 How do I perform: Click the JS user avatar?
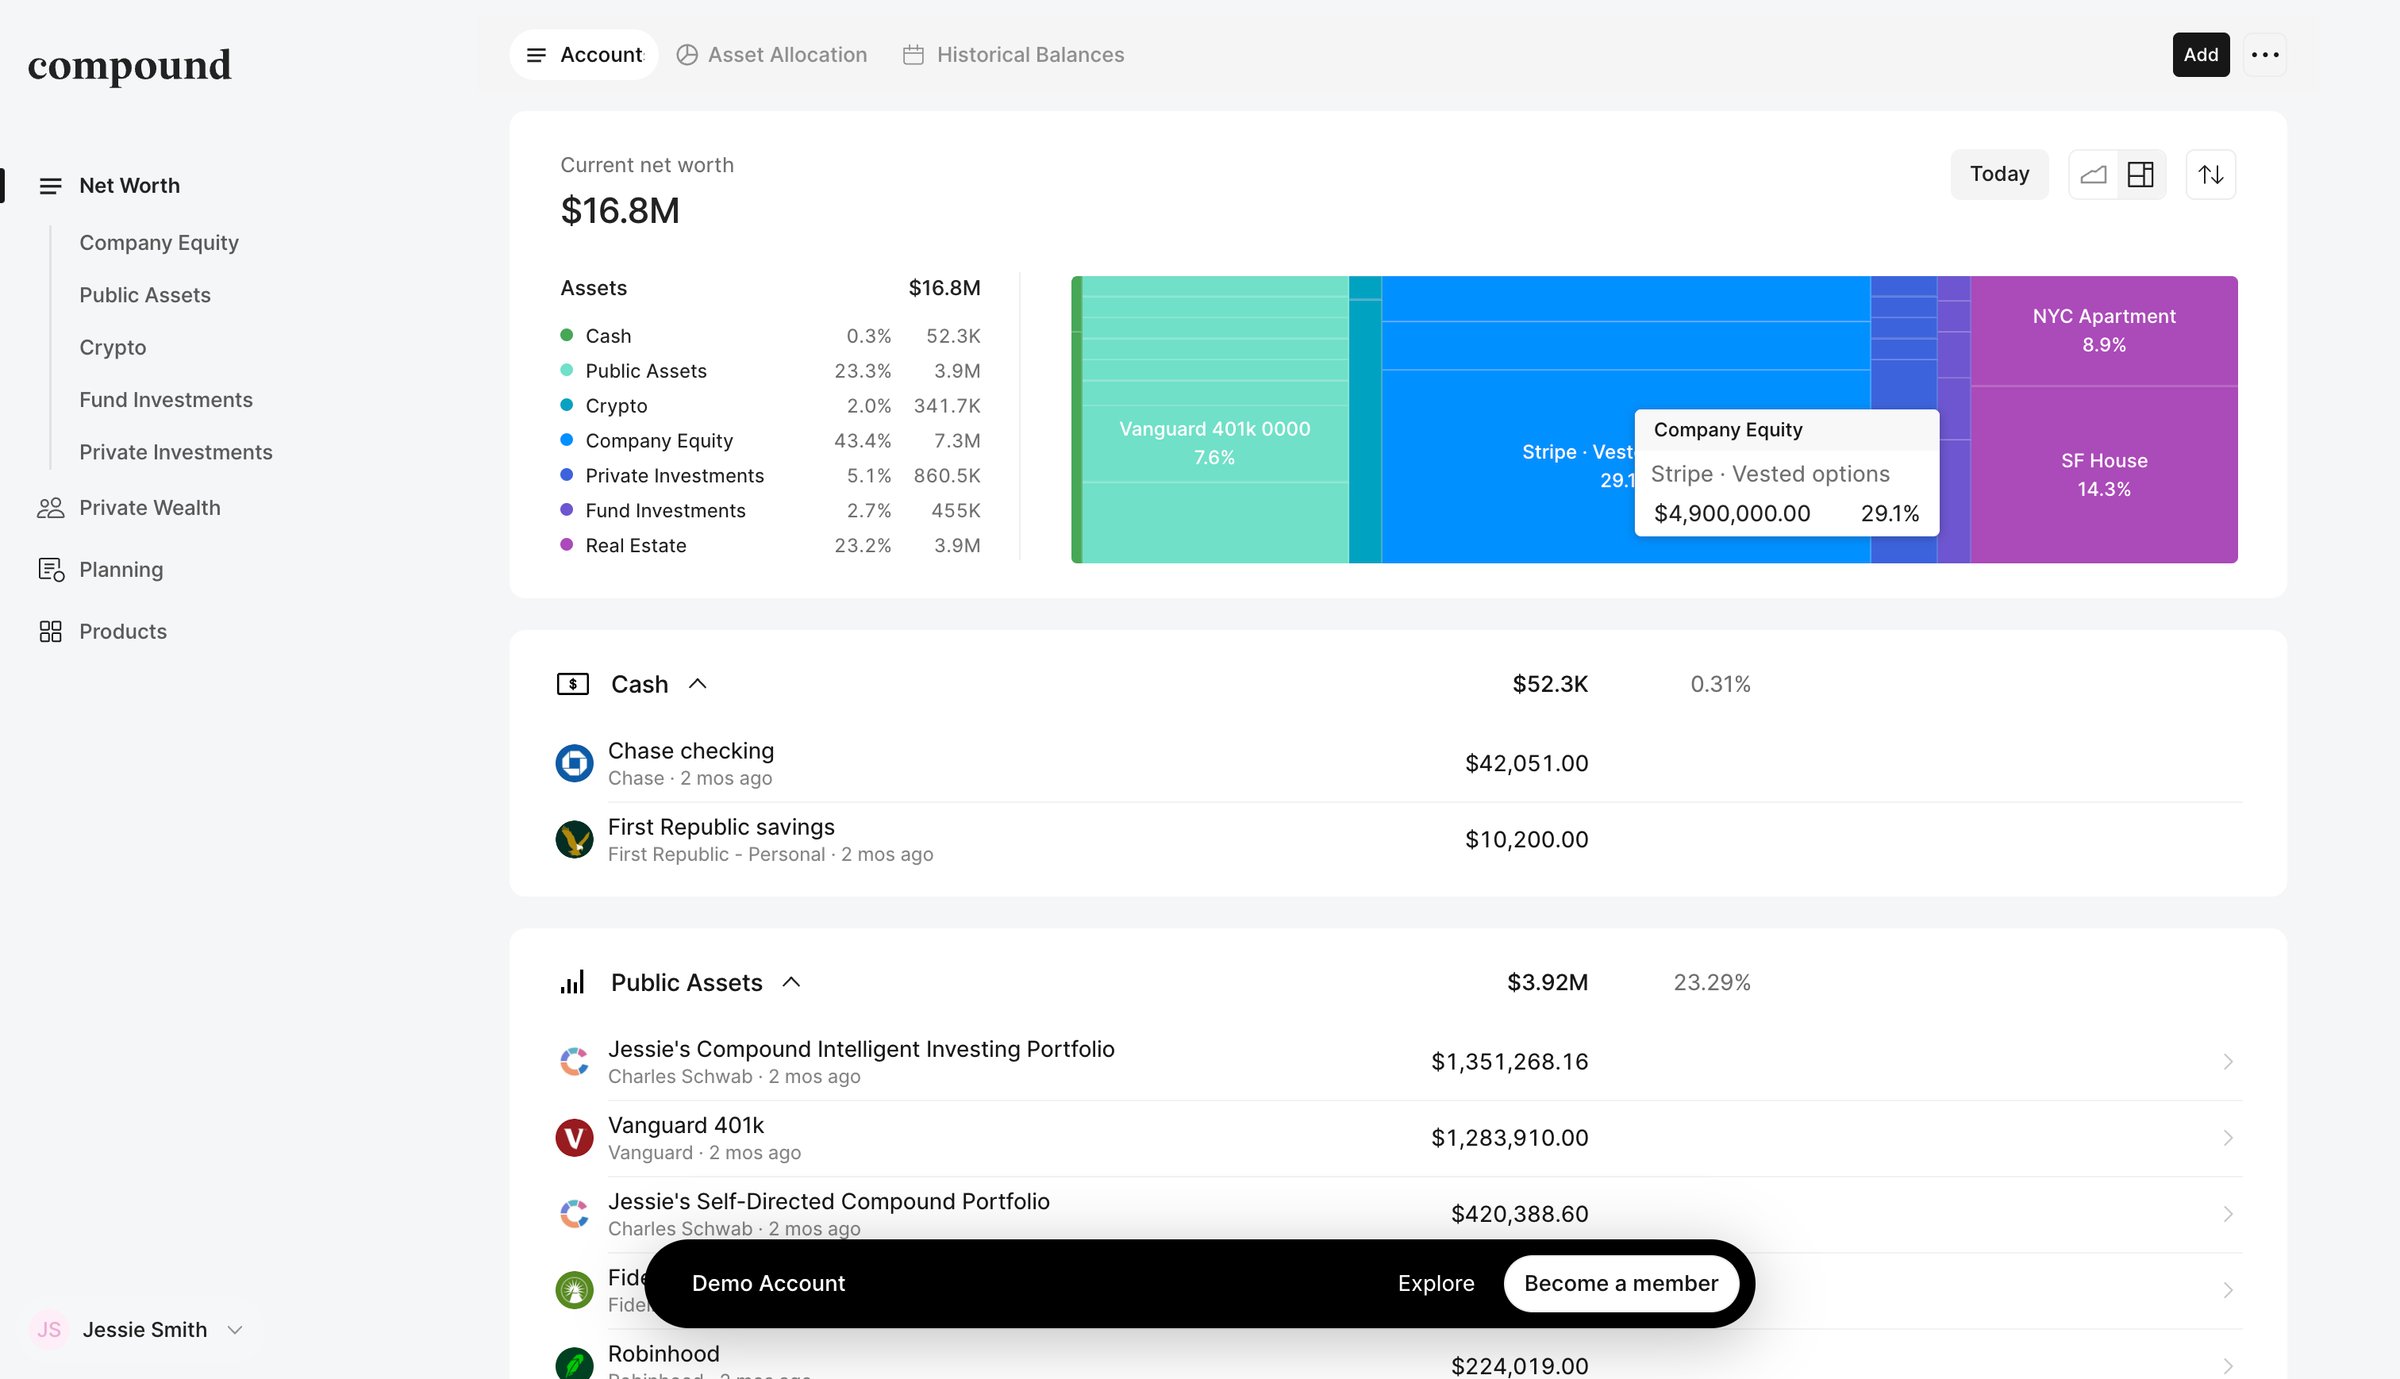(x=49, y=1330)
